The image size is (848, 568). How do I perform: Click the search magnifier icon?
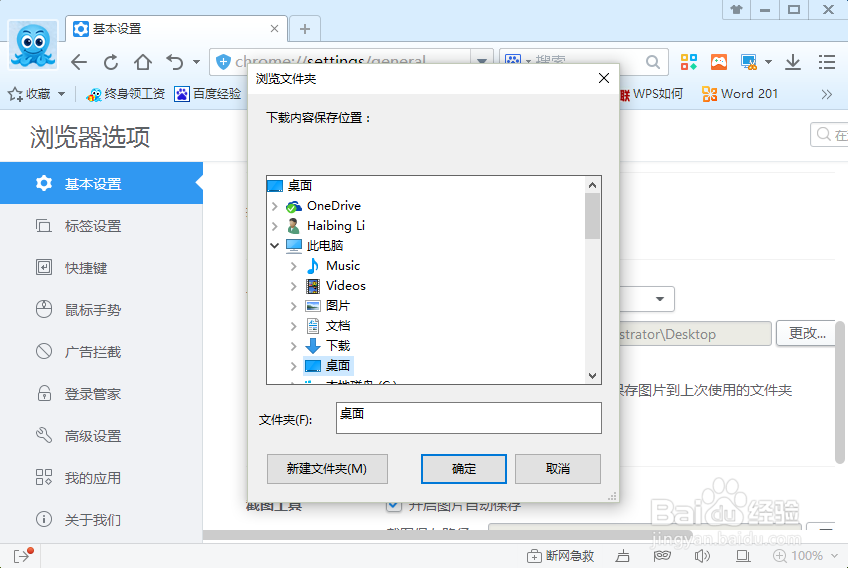[653, 62]
